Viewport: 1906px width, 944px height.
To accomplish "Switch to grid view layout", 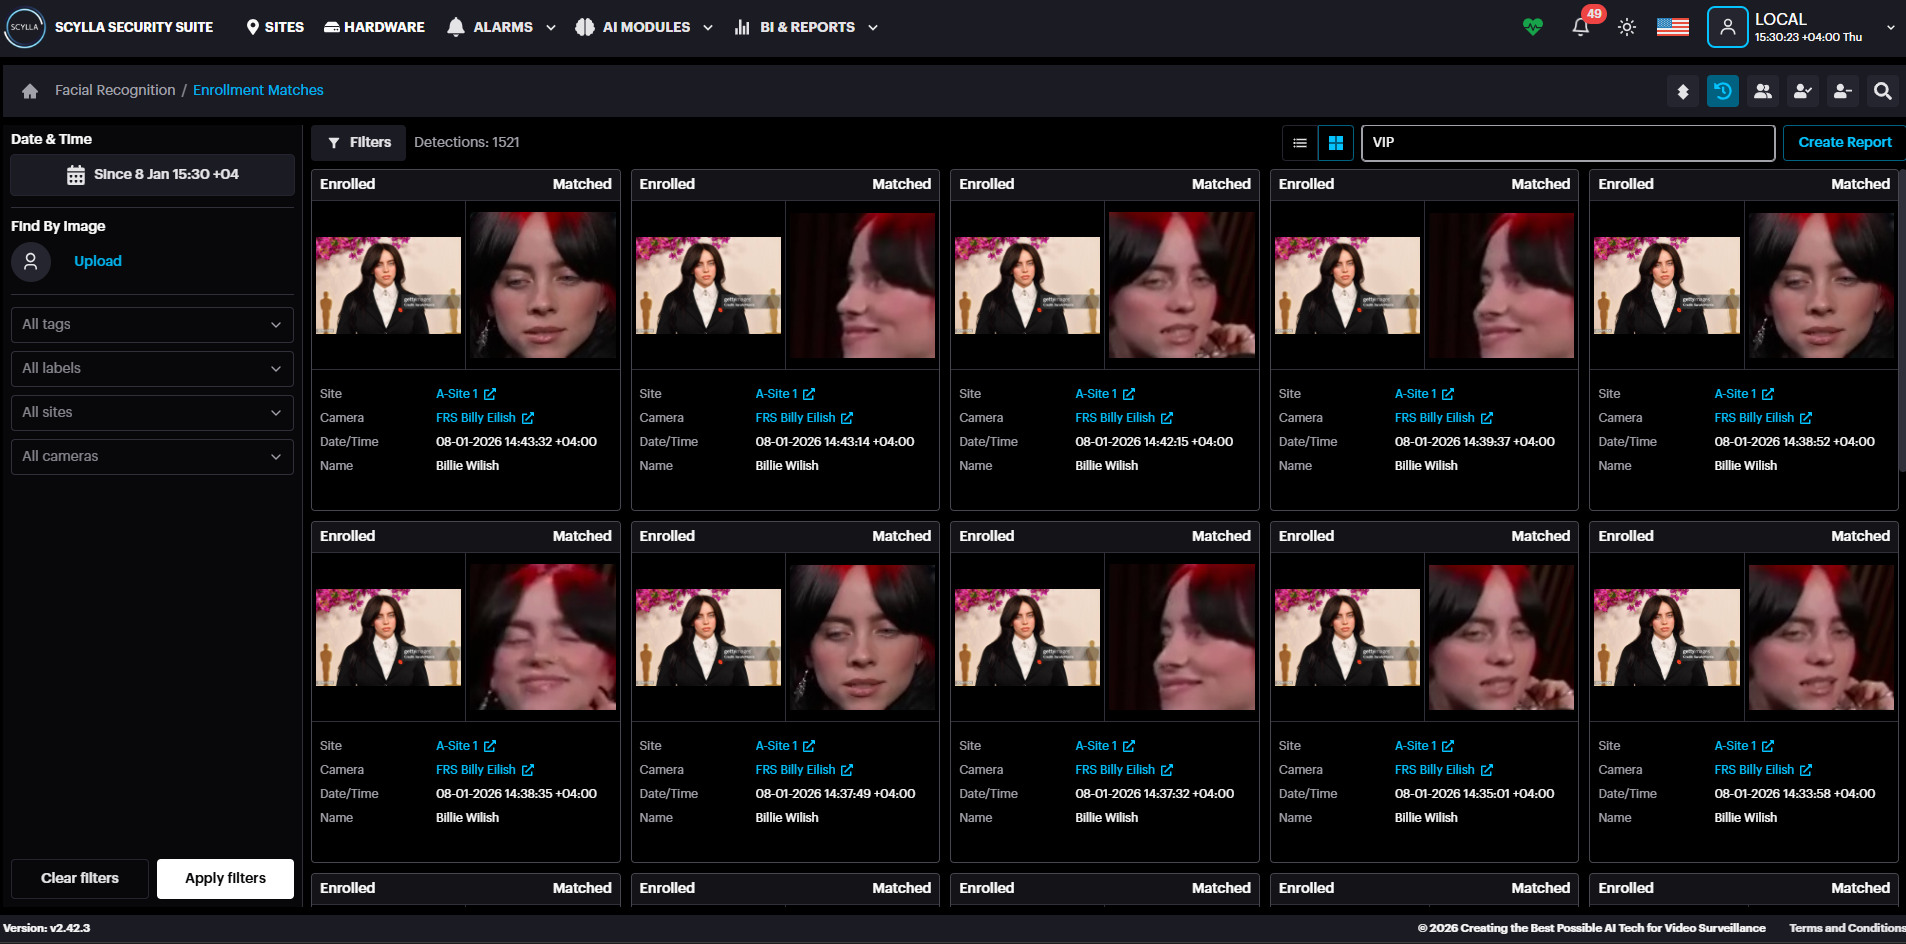I will [1336, 143].
